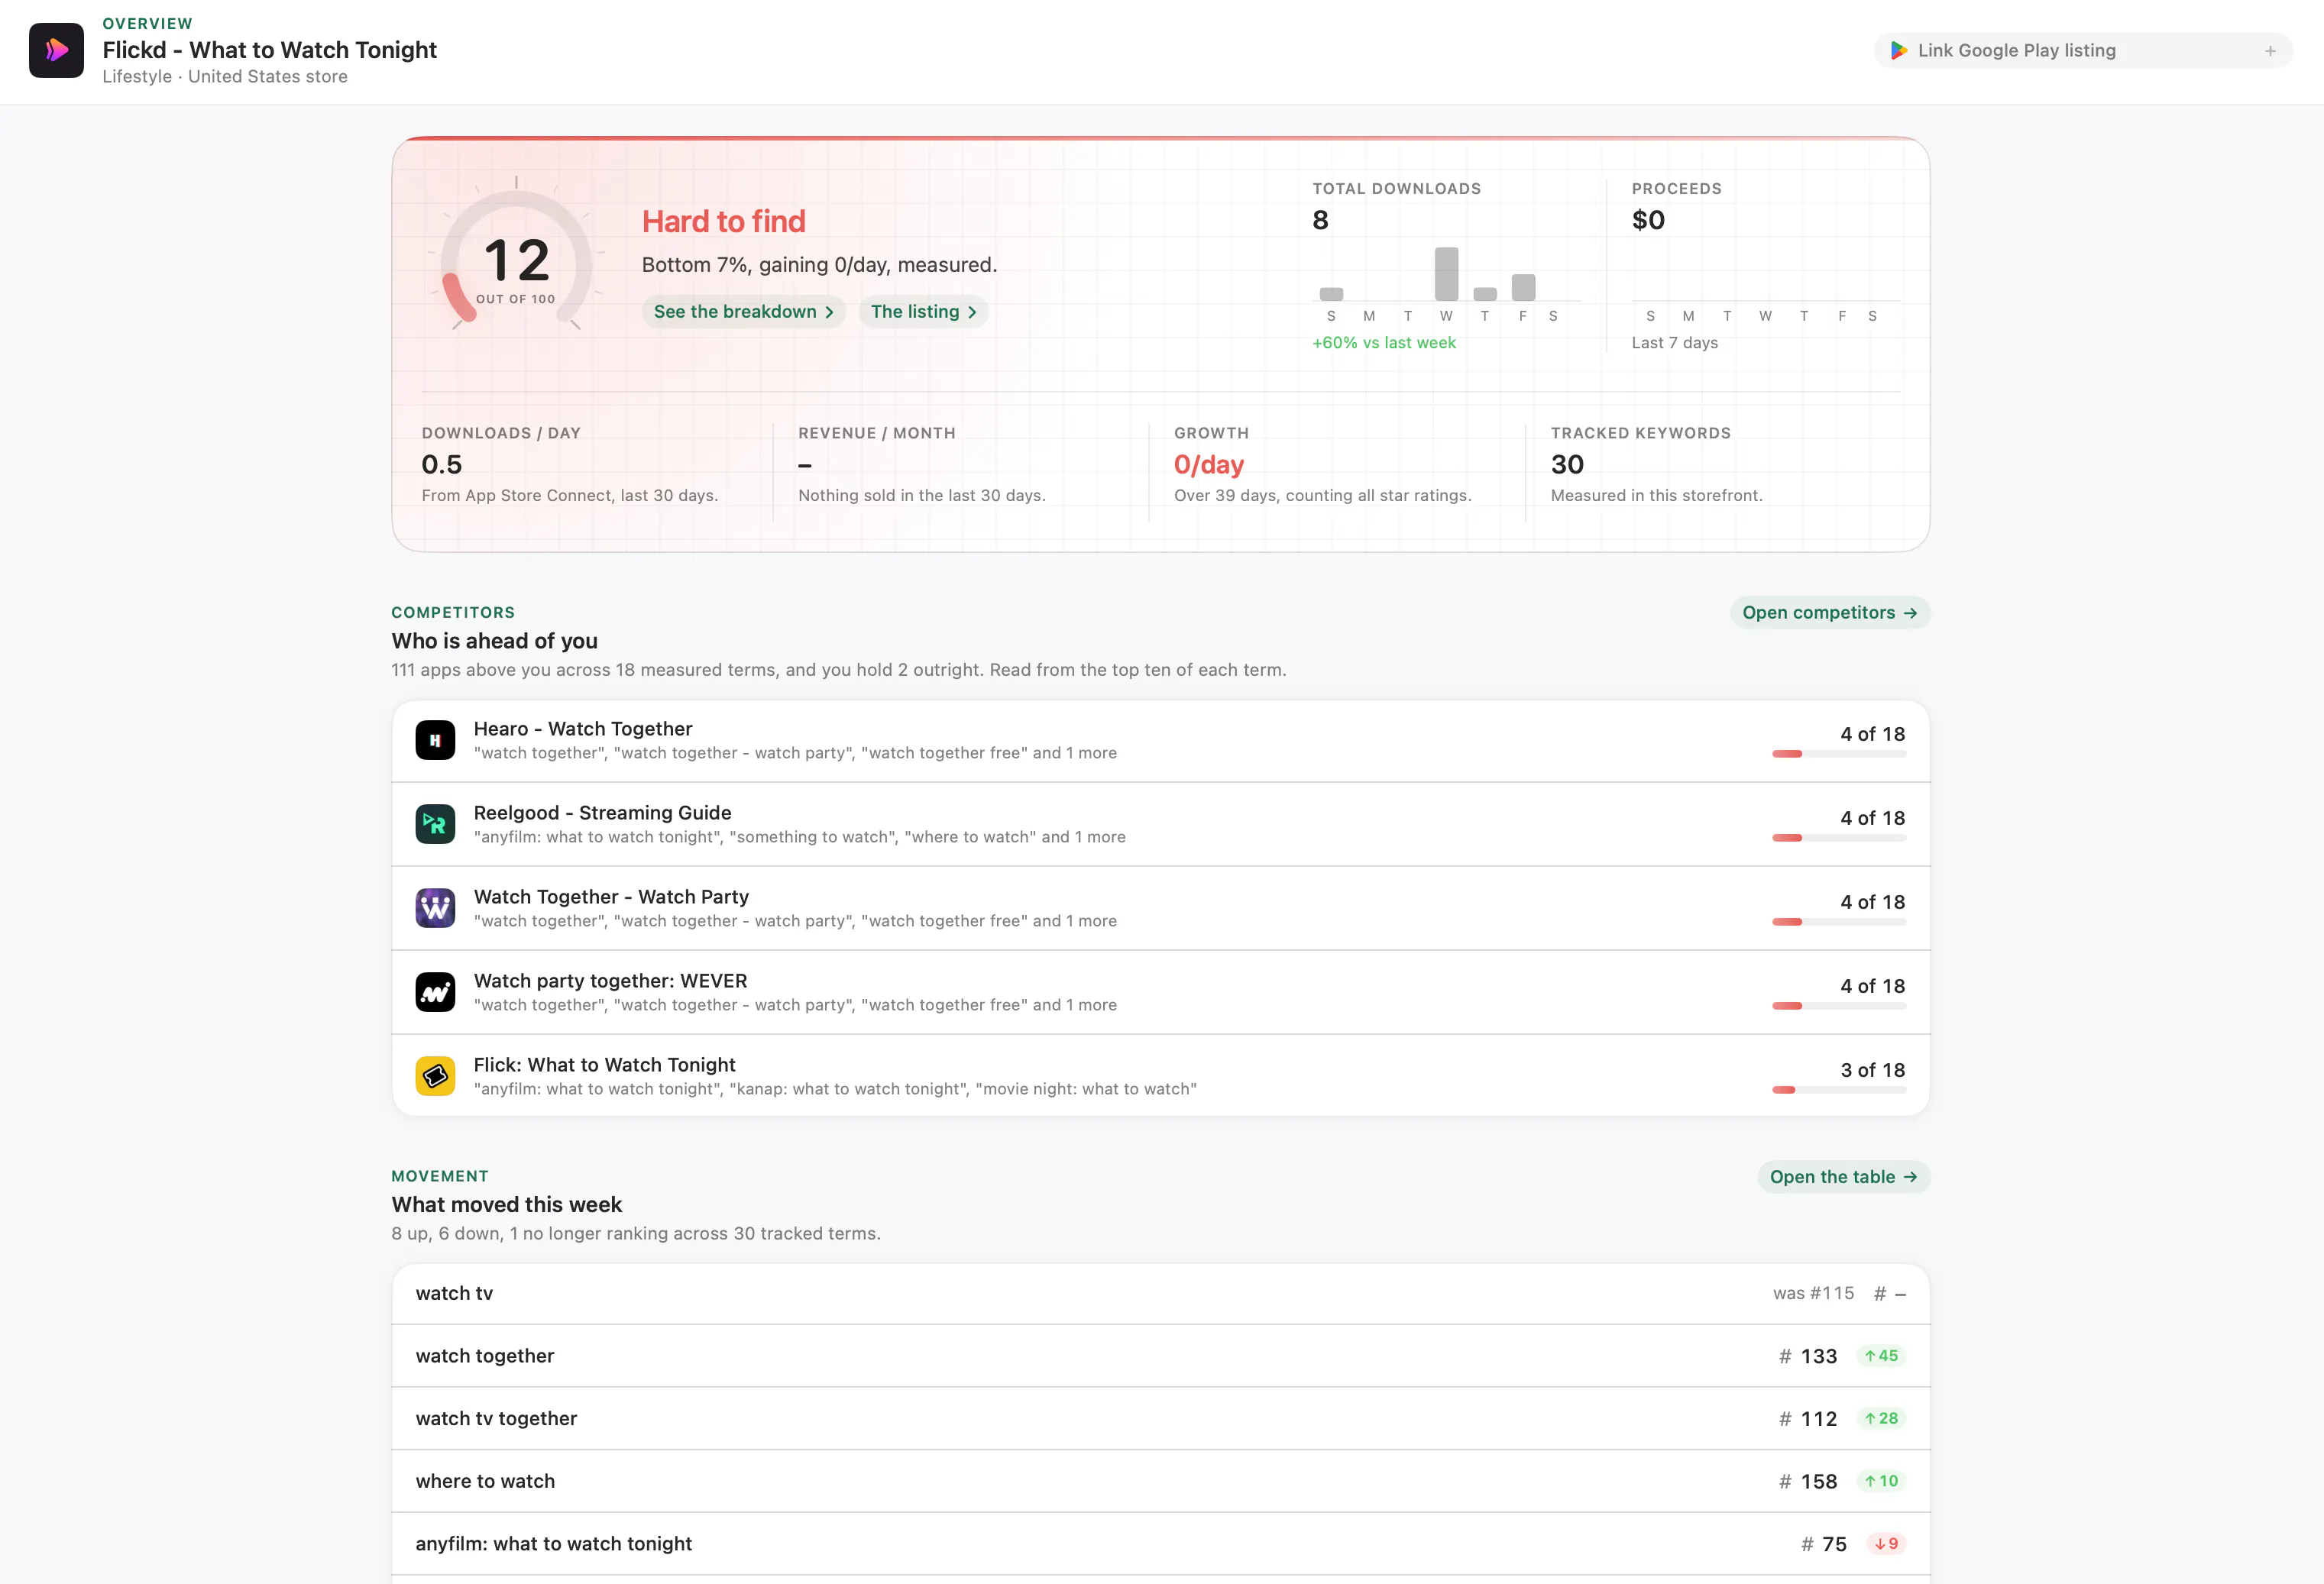Click the Google Play logo icon

pyautogui.click(x=1898, y=50)
